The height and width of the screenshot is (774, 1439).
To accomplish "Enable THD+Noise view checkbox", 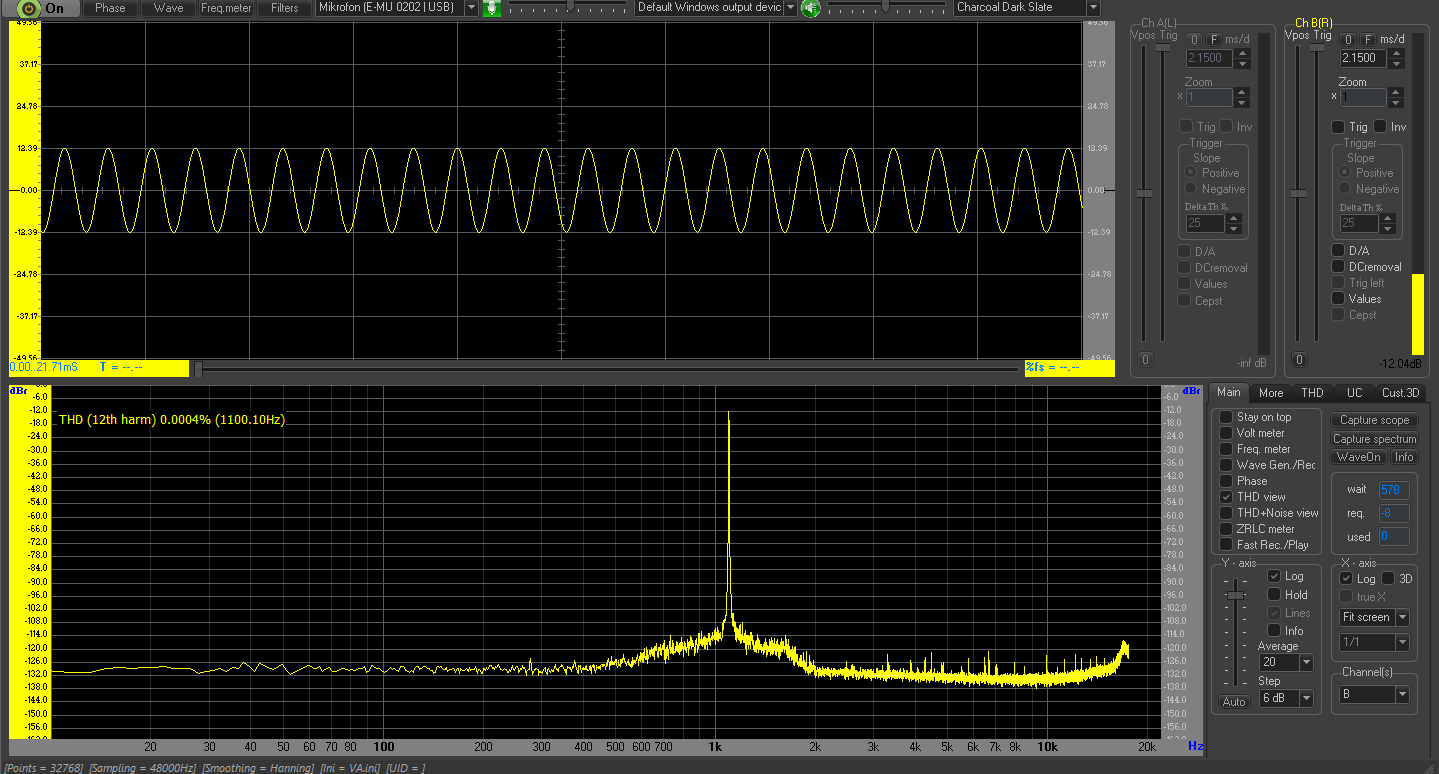I will pyautogui.click(x=1226, y=513).
